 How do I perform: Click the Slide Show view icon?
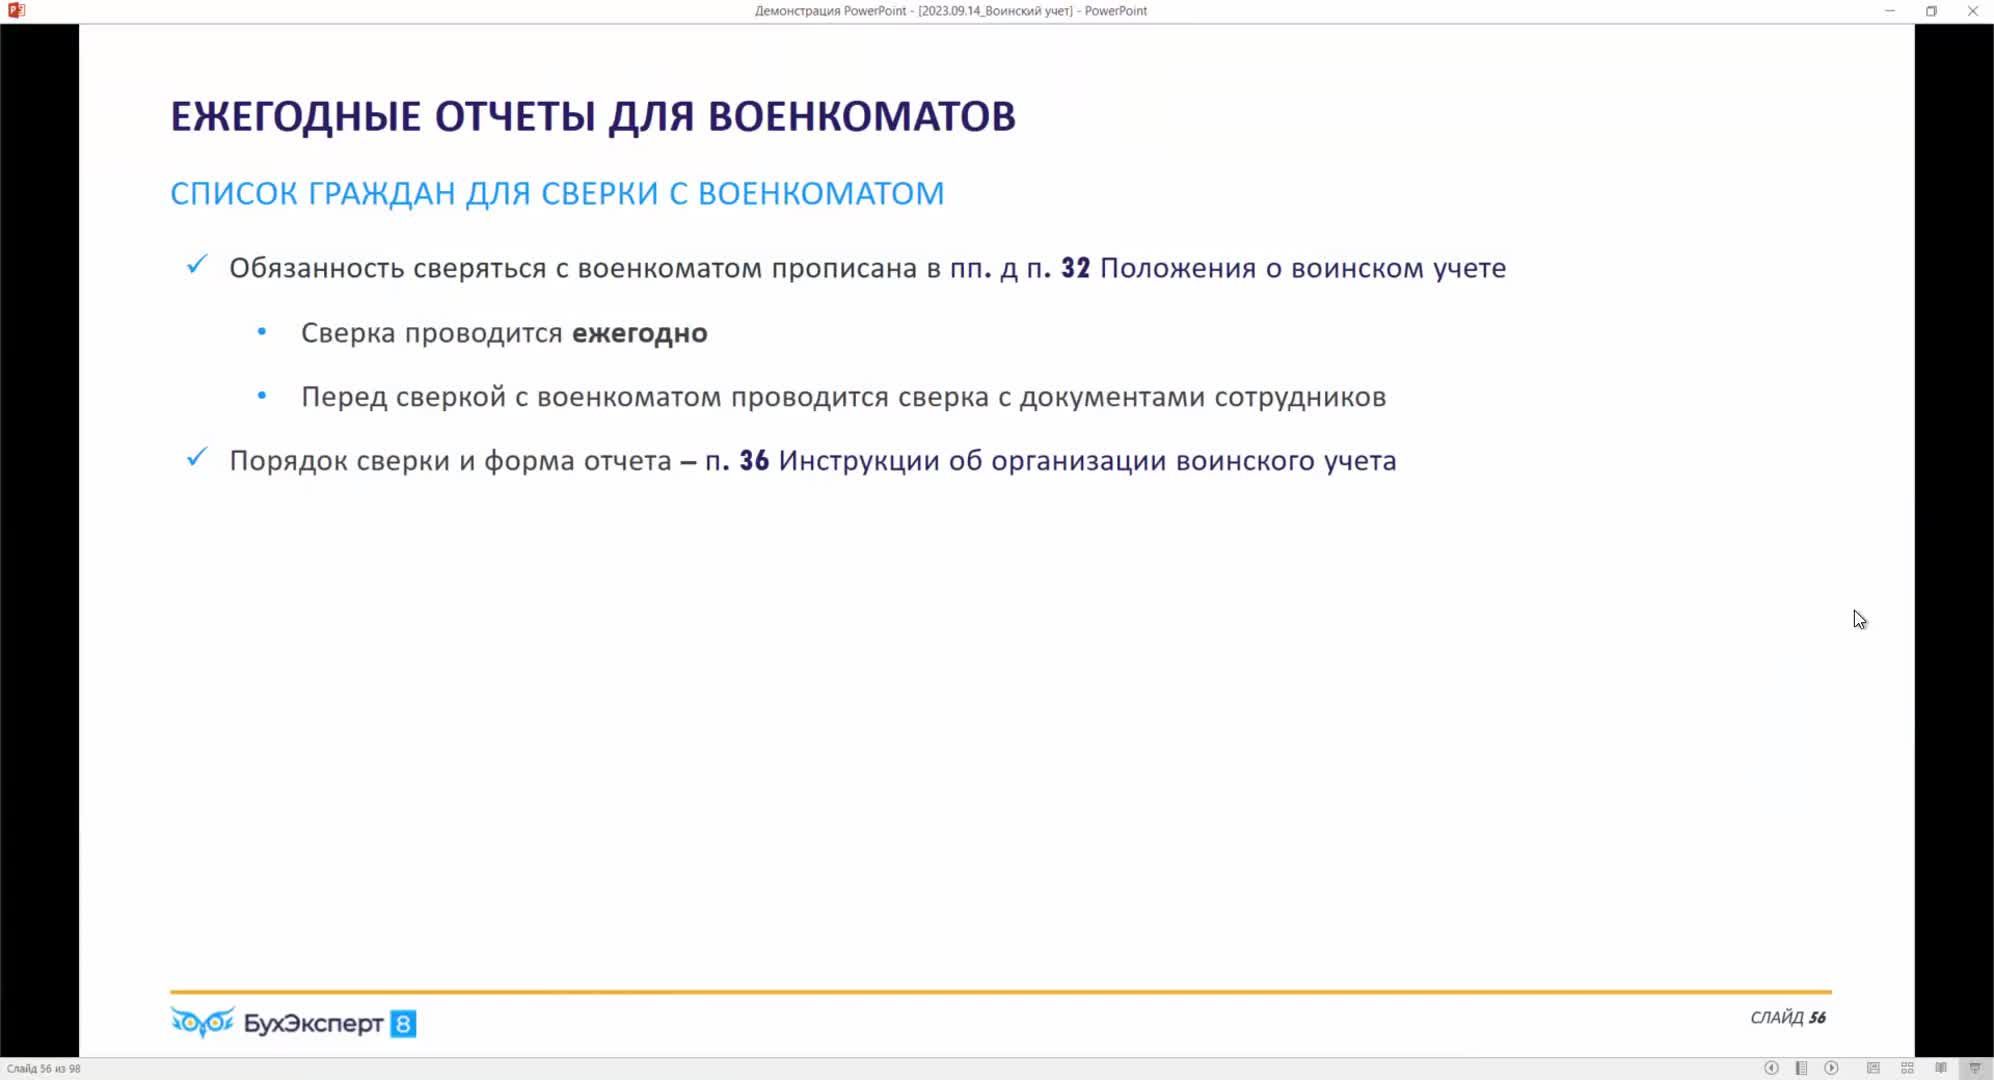(x=1975, y=1068)
